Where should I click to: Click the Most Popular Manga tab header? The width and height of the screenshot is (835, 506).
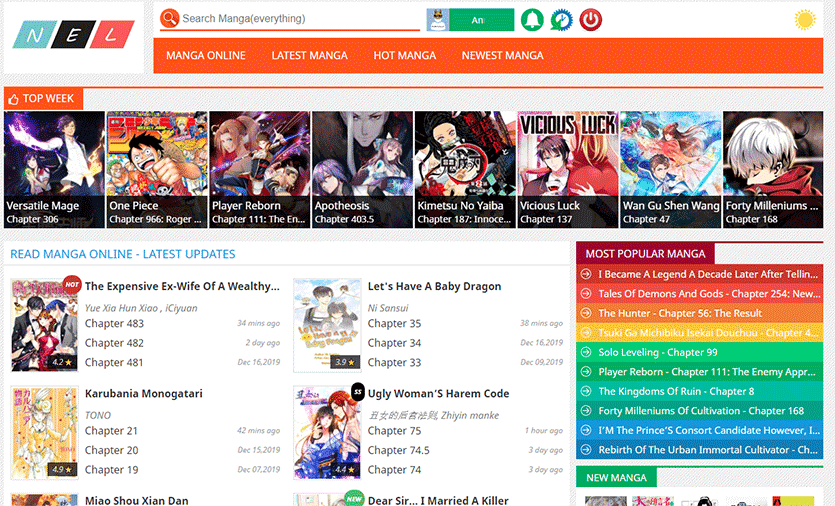click(645, 254)
